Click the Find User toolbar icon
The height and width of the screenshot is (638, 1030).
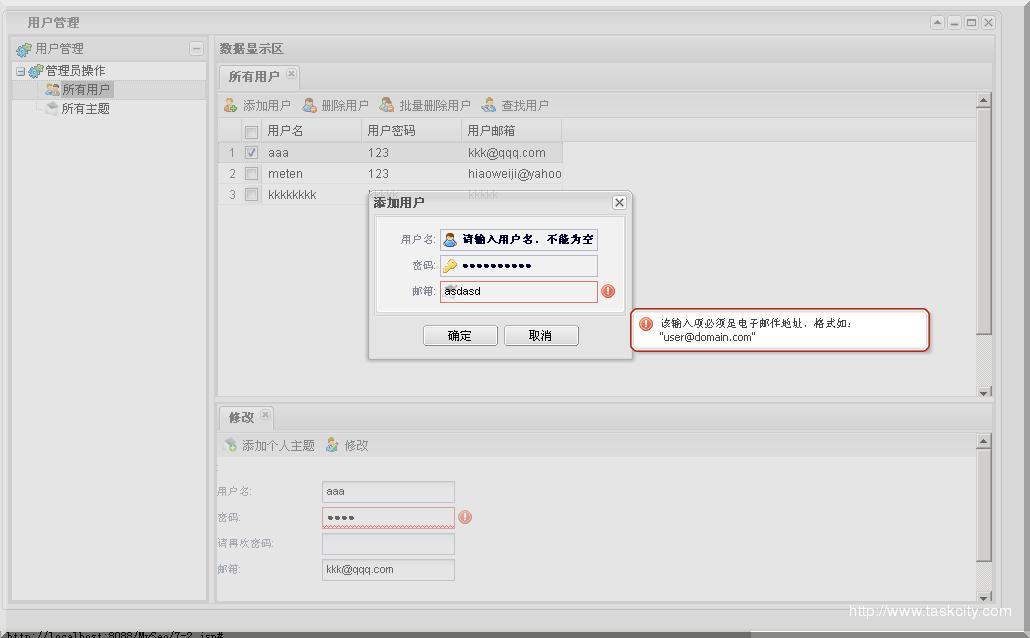[489, 105]
